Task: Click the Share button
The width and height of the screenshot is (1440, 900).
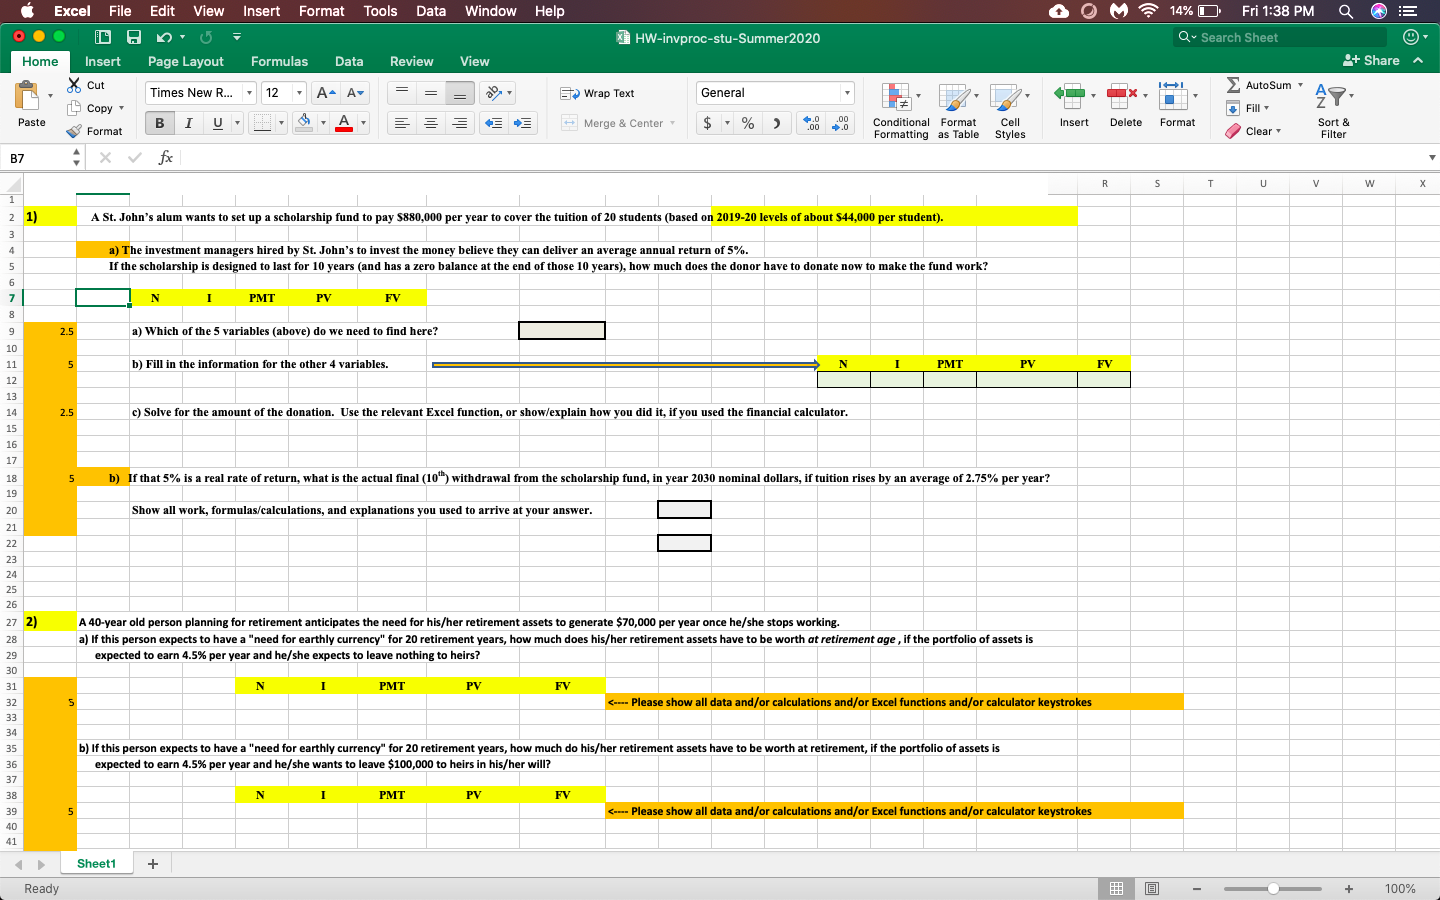Action: (x=1371, y=61)
